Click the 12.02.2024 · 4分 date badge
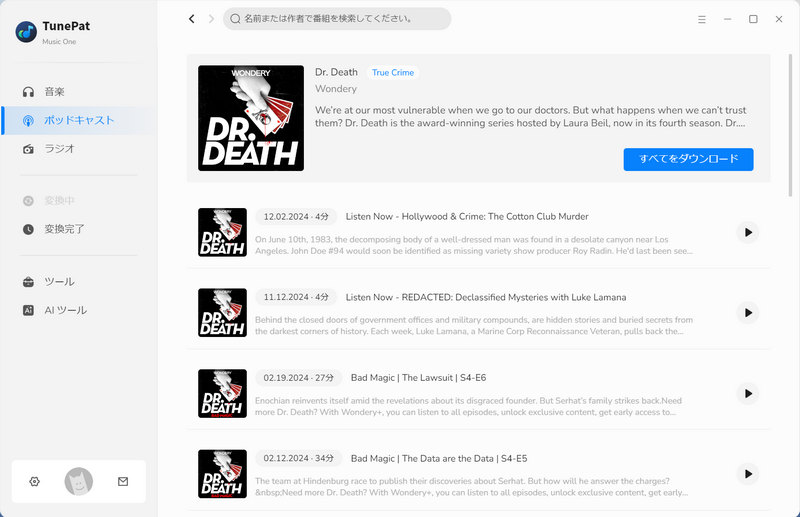This screenshot has width=800, height=517. pos(296,216)
